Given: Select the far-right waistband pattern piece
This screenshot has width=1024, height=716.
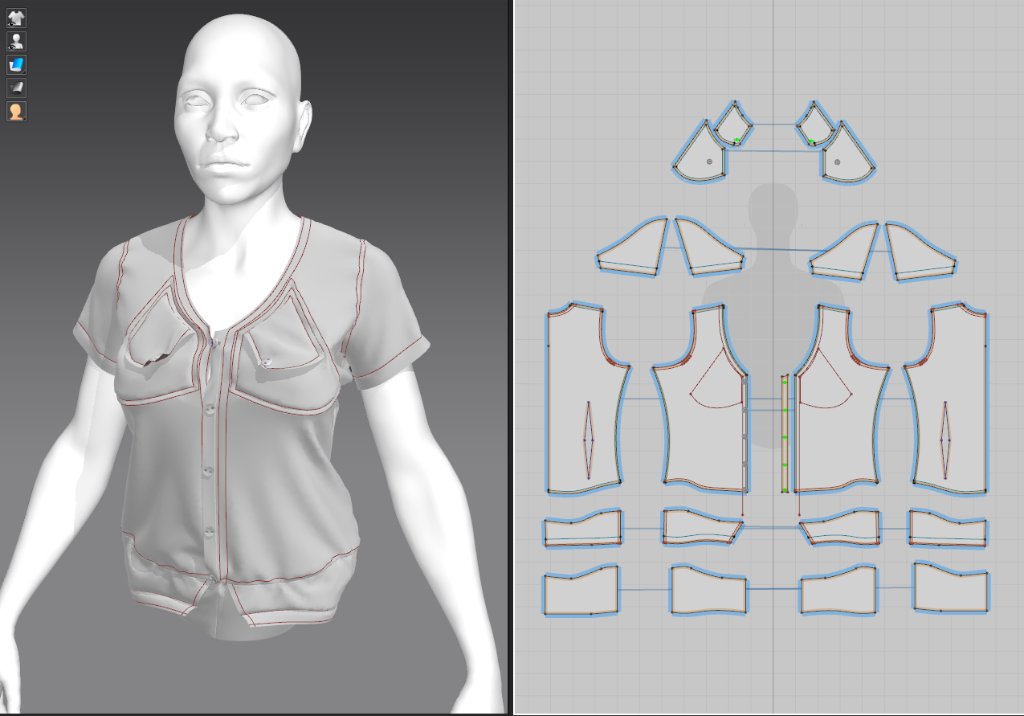Looking at the screenshot, I should click(x=948, y=529).
